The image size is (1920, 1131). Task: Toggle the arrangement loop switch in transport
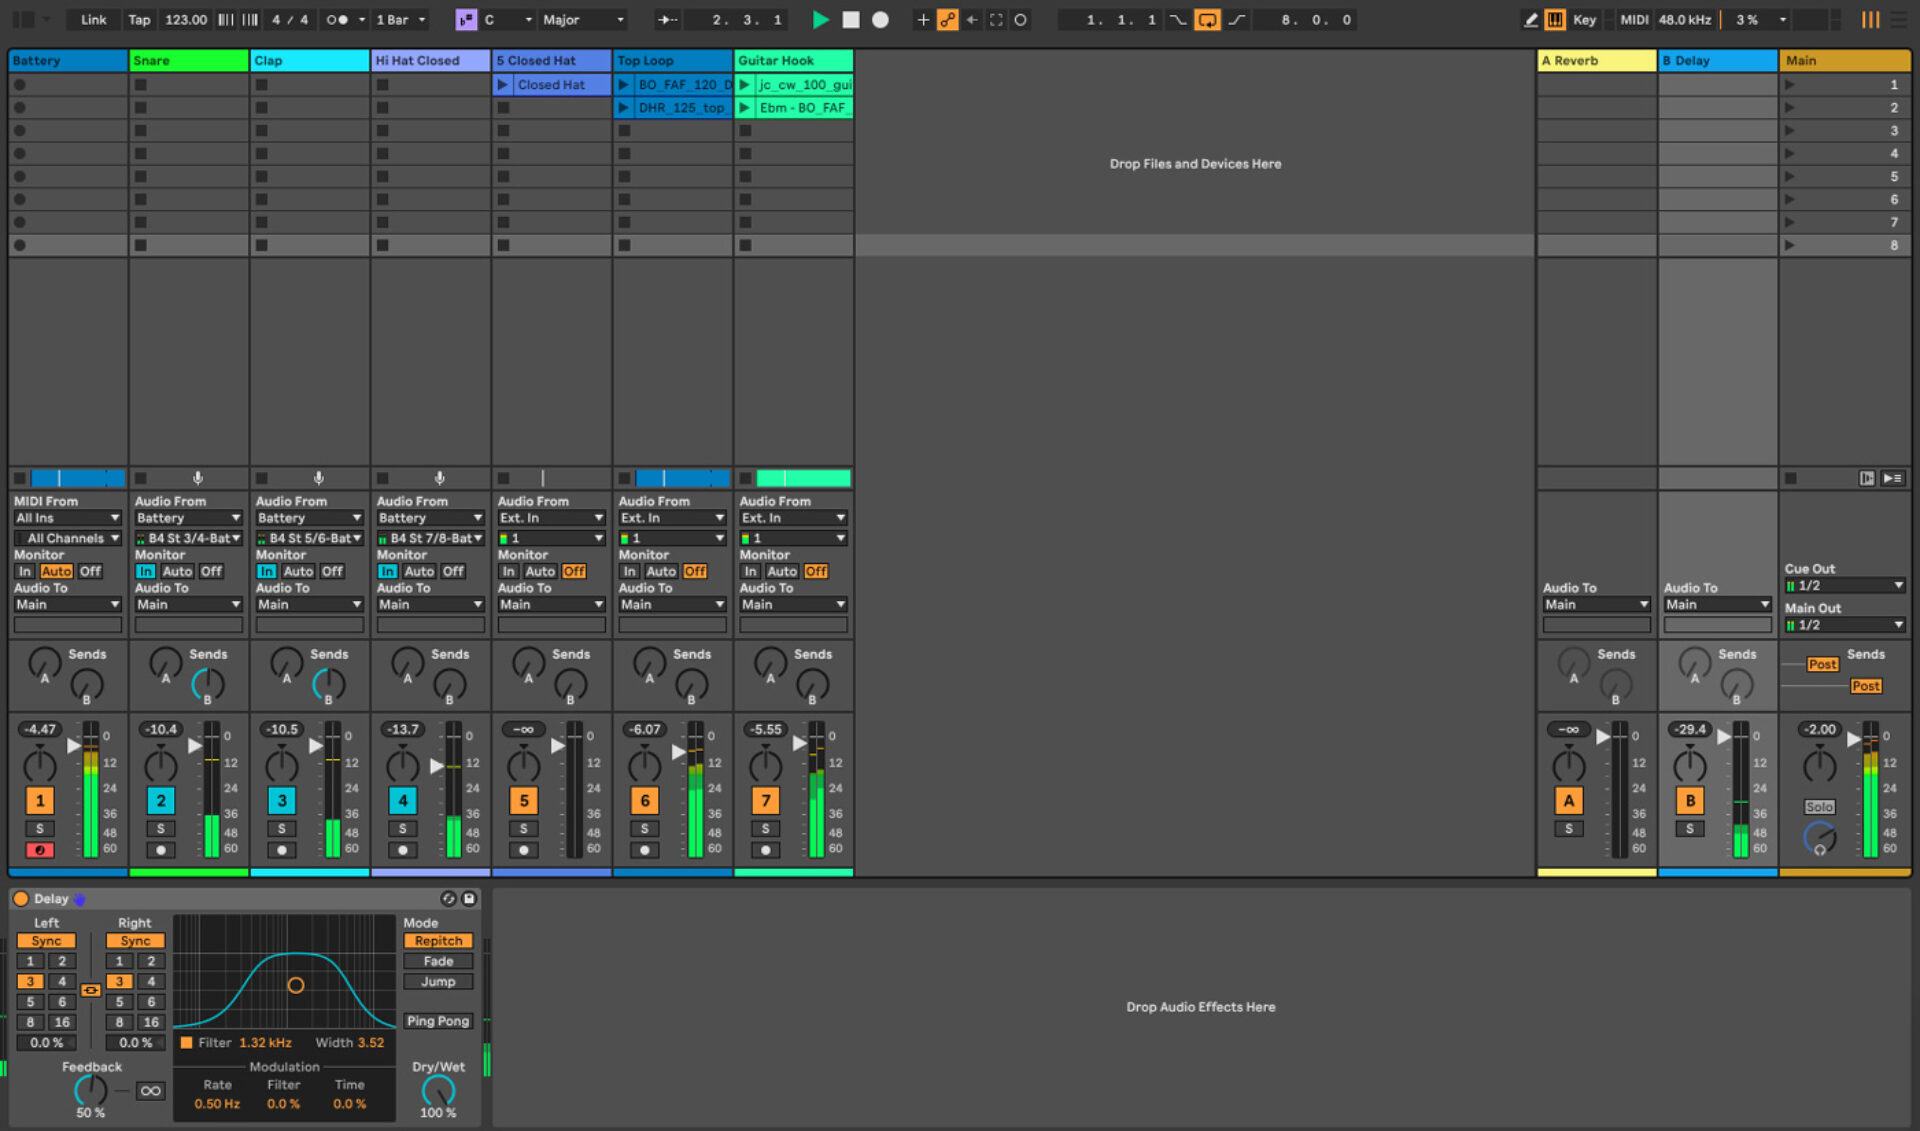(1207, 19)
